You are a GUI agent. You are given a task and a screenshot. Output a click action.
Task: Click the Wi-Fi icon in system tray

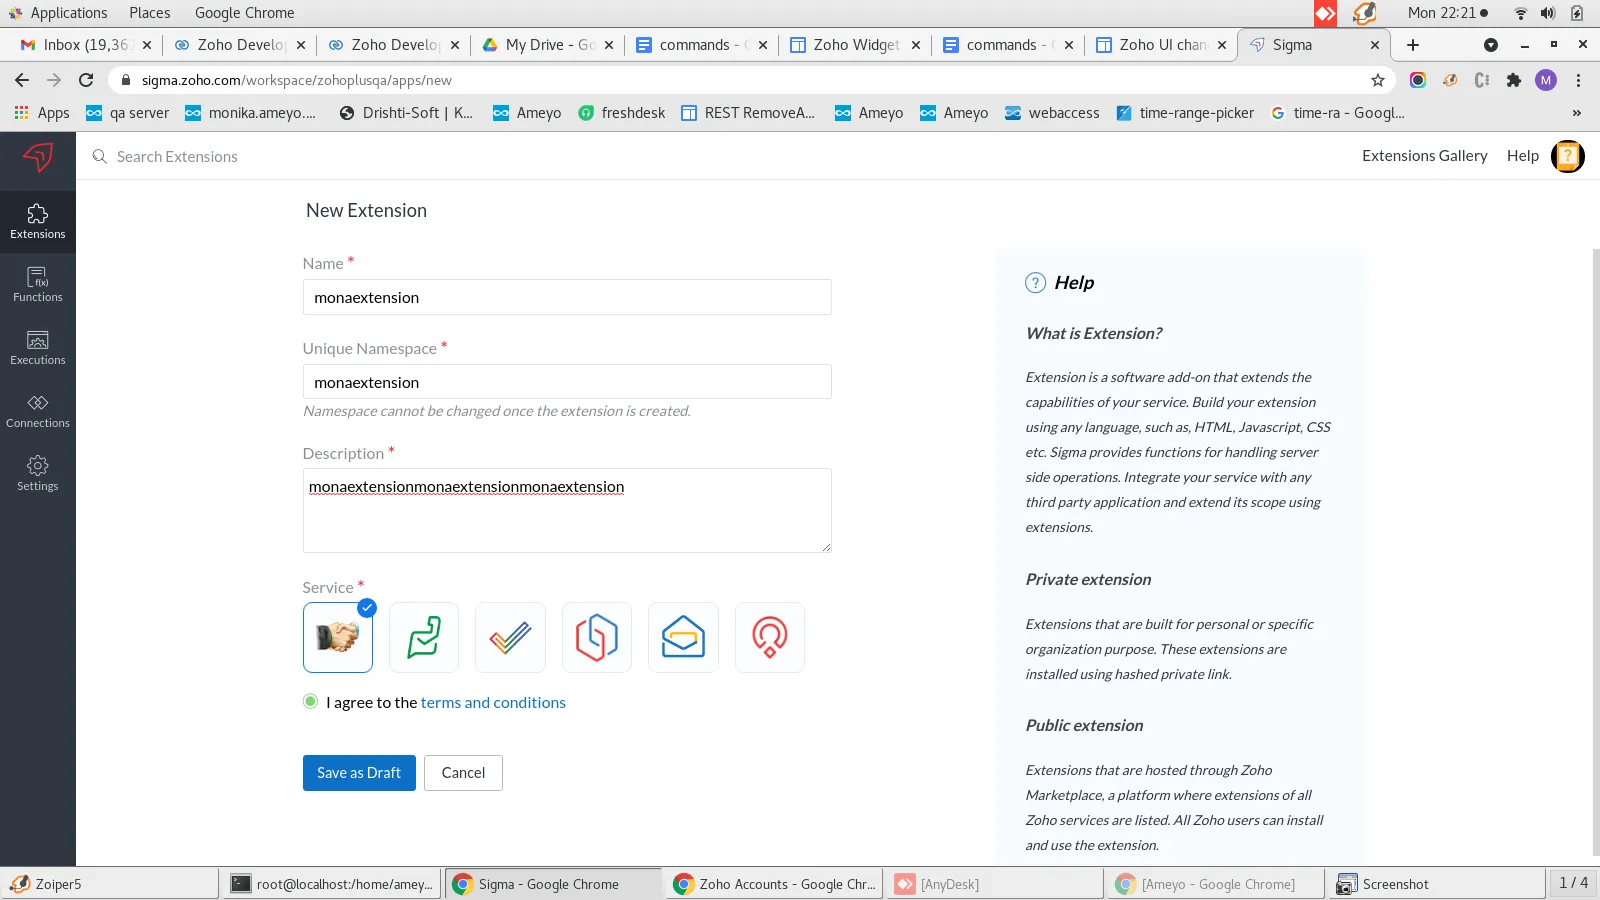(1521, 13)
